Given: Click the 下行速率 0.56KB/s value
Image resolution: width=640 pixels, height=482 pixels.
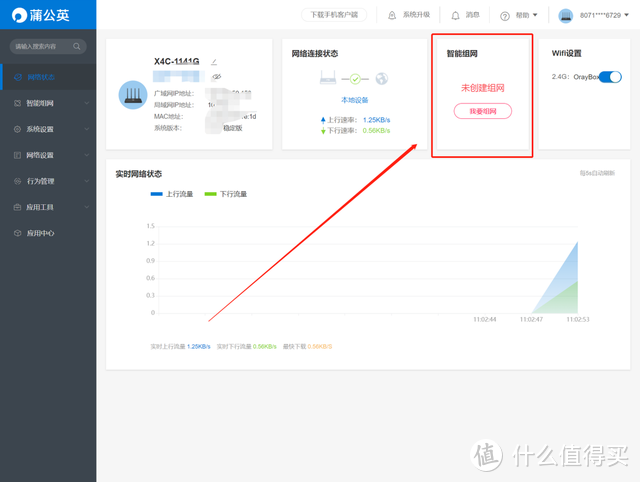Looking at the screenshot, I should (376, 131).
